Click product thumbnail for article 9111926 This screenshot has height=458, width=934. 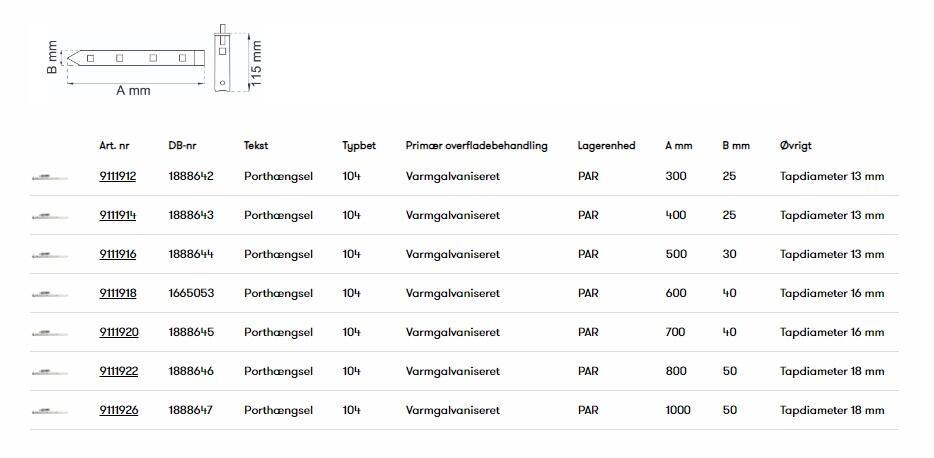click(49, 411)
